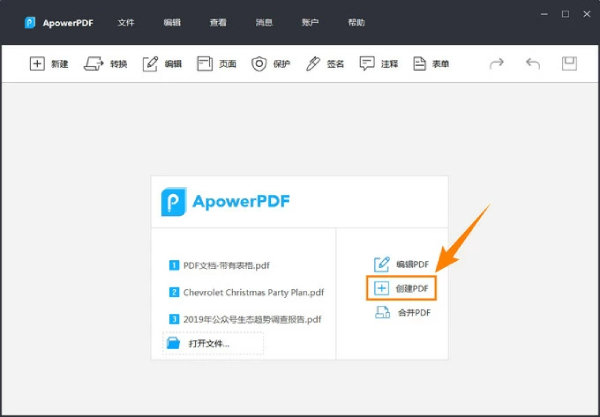The image size is (600, 417).
Task: Click the 注释 comment bubble icon
Action: pyautogui.click(x=367, y=64)
